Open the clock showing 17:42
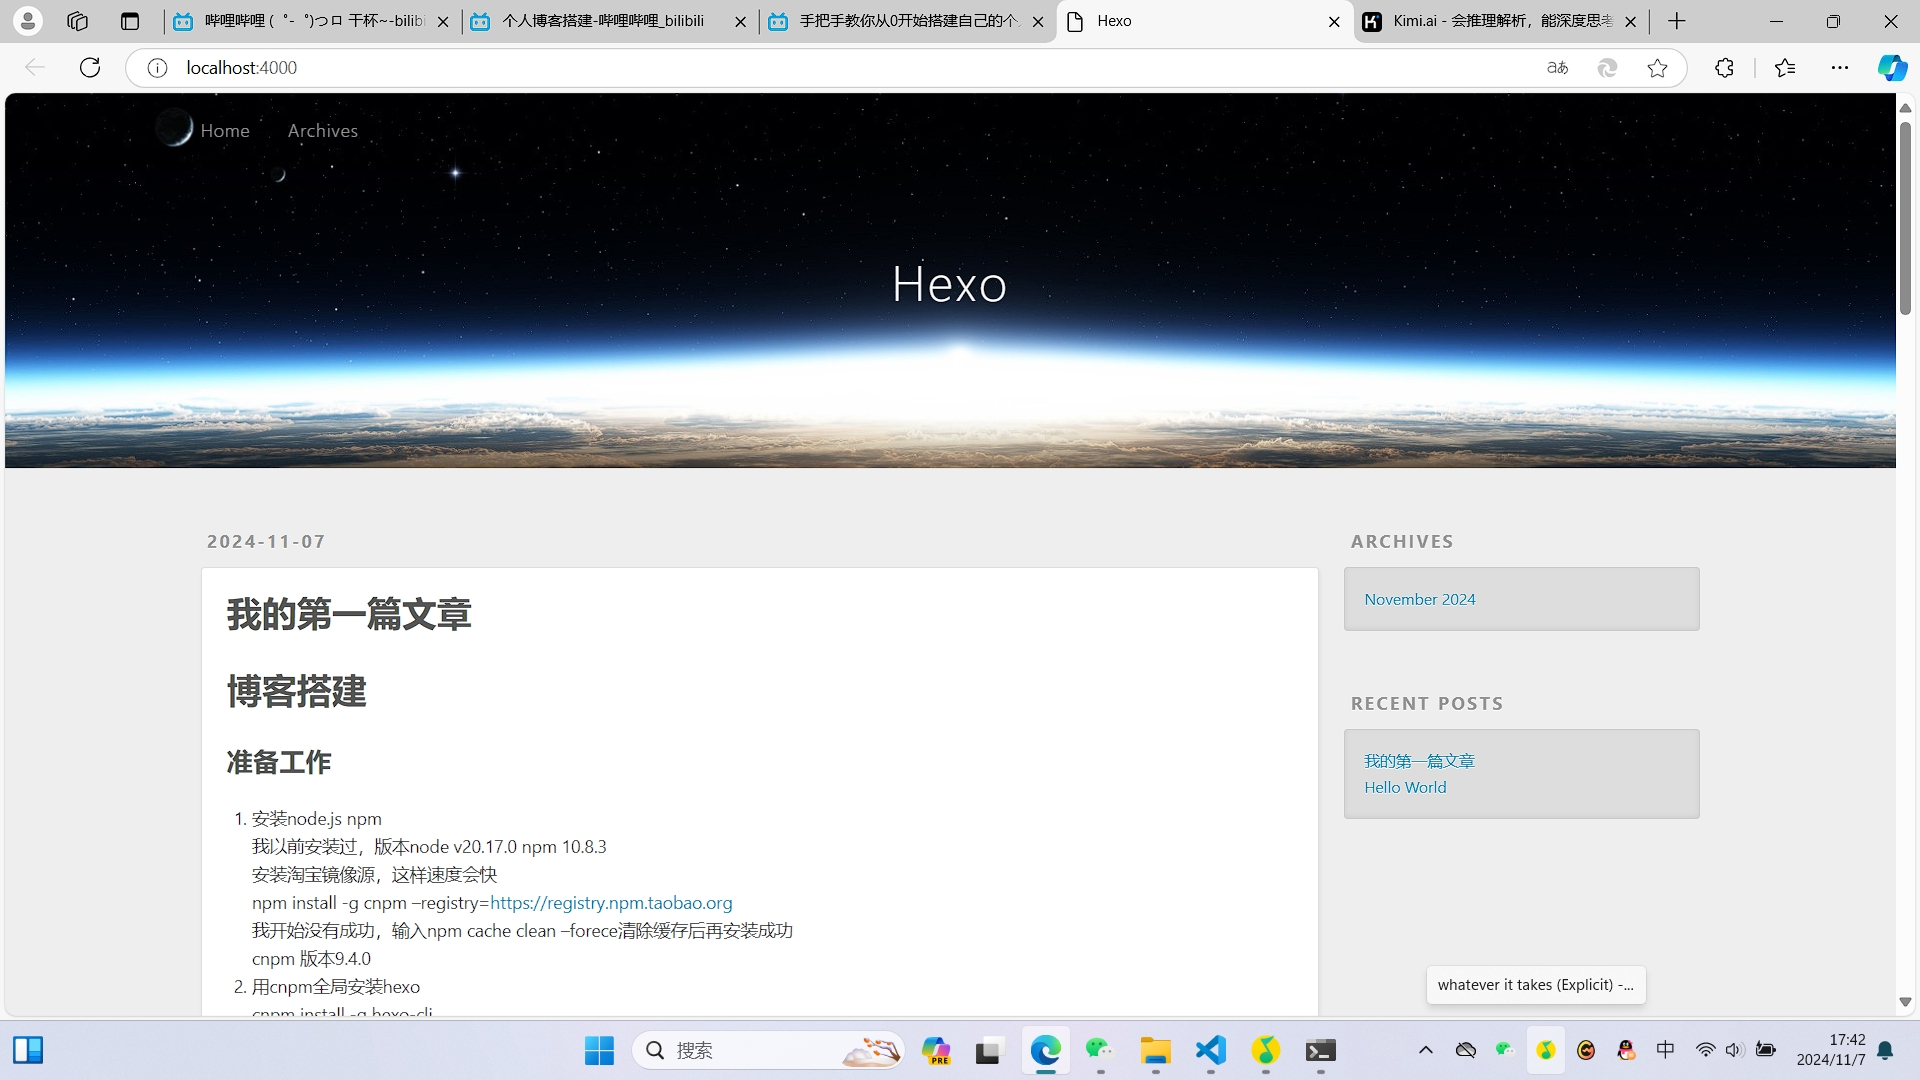The image size is (1920, 1080). click(x=1831, y=1050)
